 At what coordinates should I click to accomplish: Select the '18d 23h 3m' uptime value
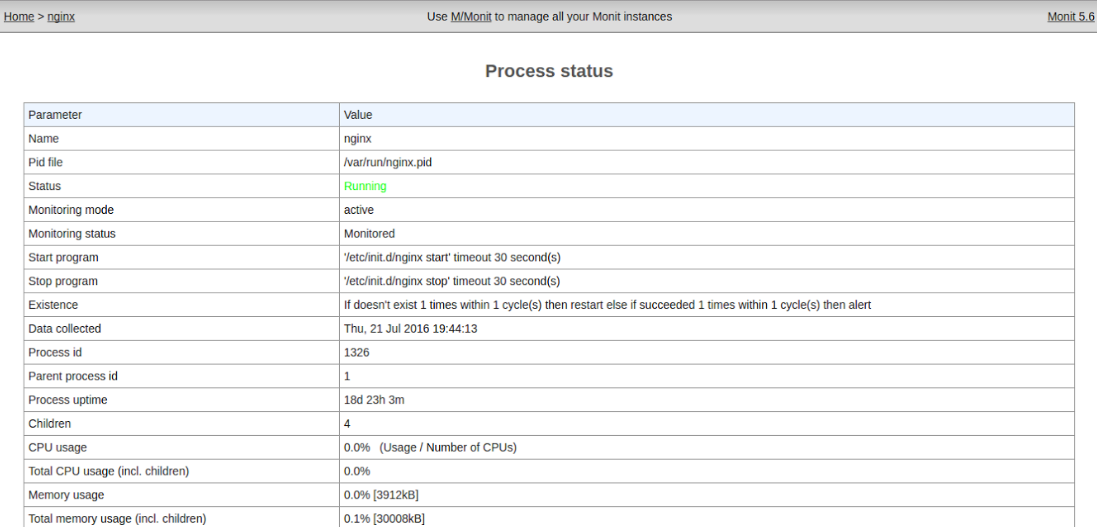tap(374, 400)
